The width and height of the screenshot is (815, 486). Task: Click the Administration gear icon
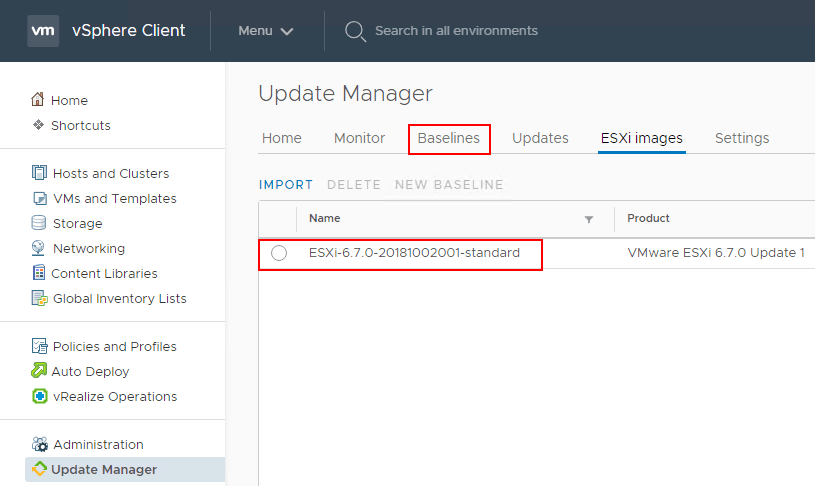pos(40,444)
